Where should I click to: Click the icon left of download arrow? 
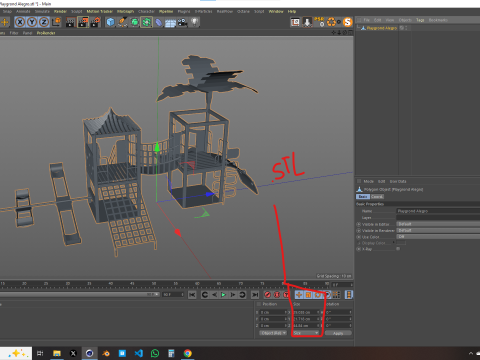click(x=295, y=22)
